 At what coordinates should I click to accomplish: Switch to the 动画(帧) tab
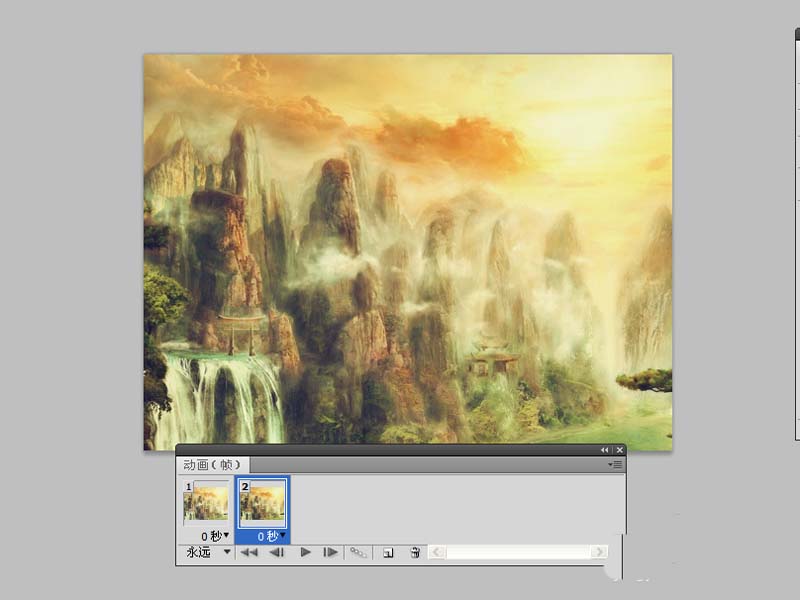[x=212, y=464]
